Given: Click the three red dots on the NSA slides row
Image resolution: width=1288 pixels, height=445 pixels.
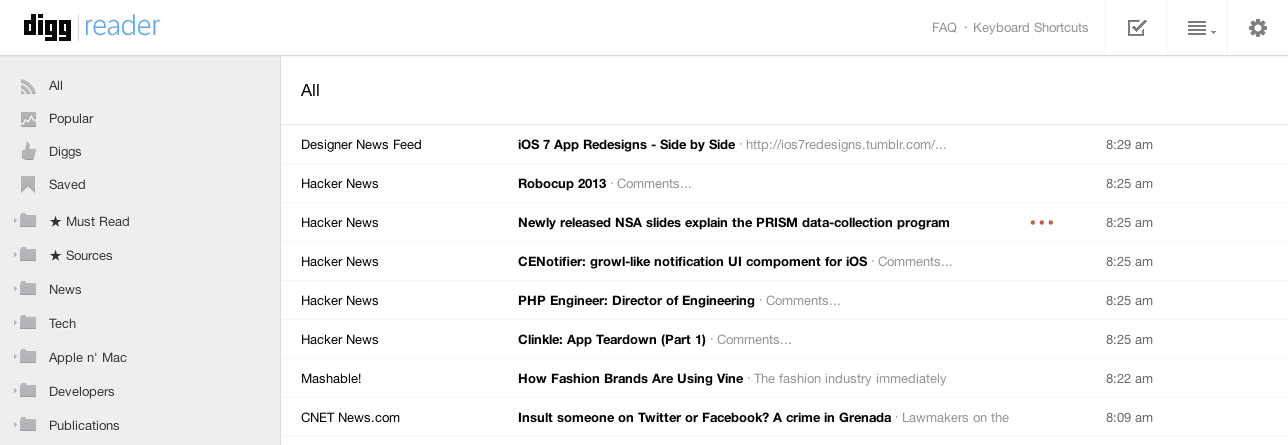Looking at the screenshot, I should (1042, 222).
